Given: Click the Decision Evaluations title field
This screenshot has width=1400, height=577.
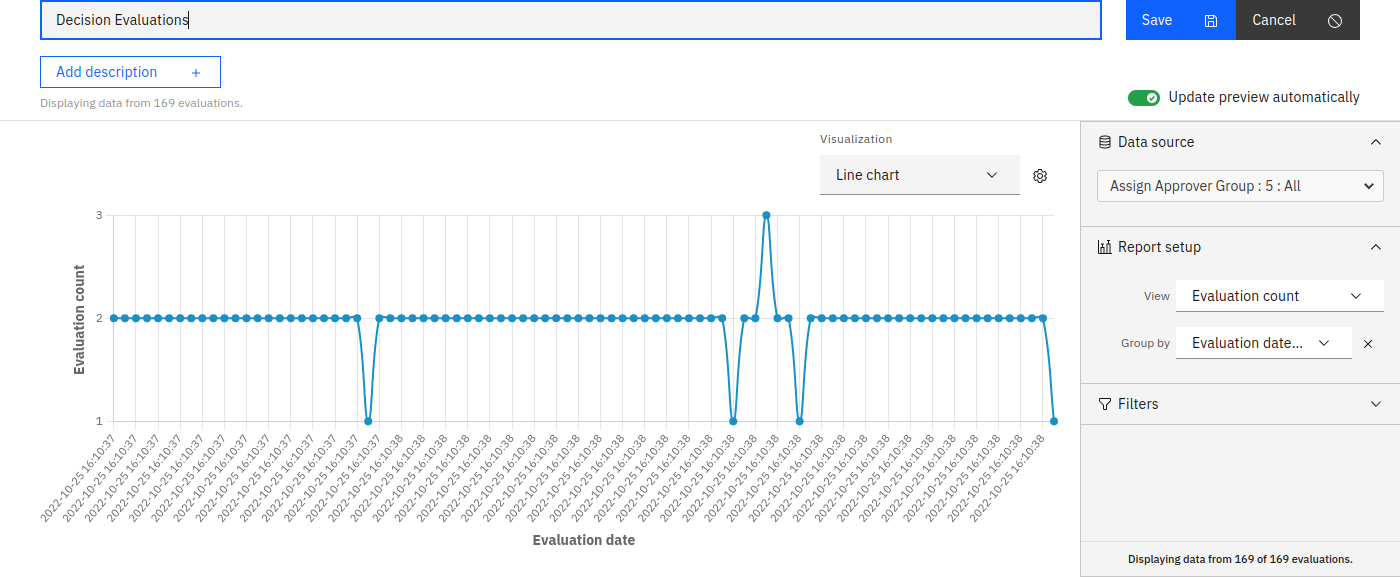Looking at the screenshot, I should [x=570, y=19].
